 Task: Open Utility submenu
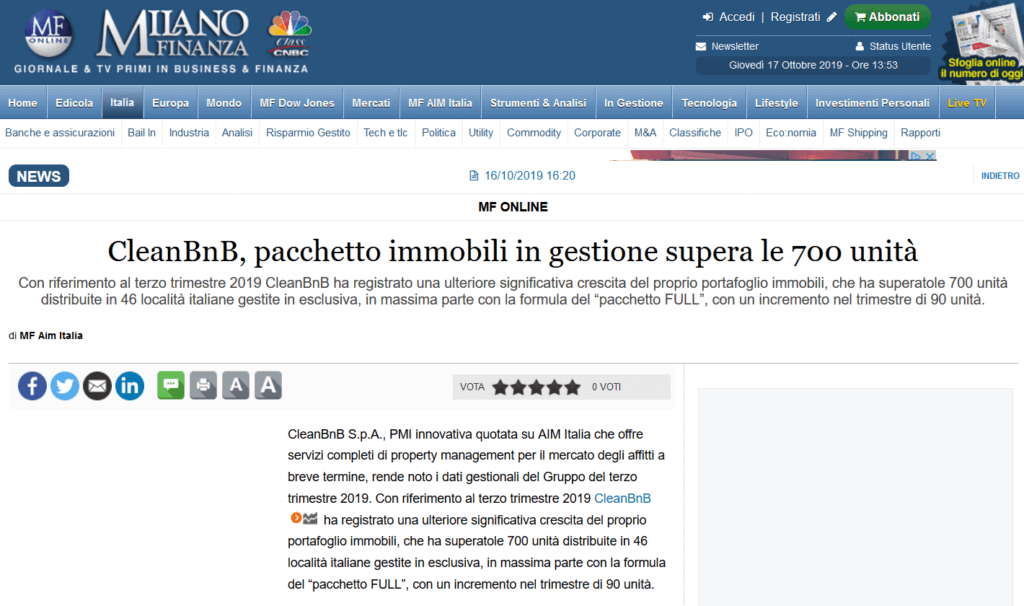[x=481, y=133]
